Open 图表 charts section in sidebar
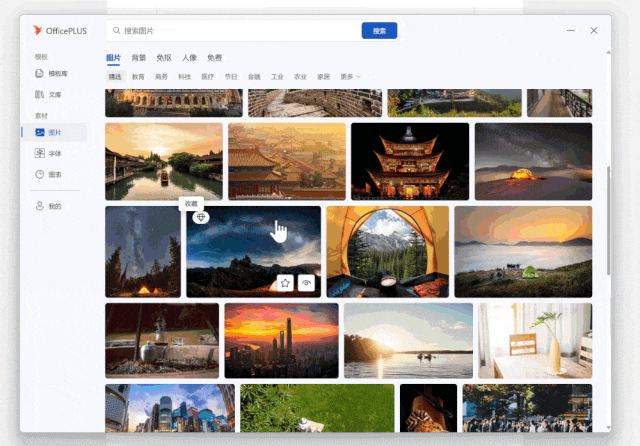The image size is (640, 446). click(52, 174)
